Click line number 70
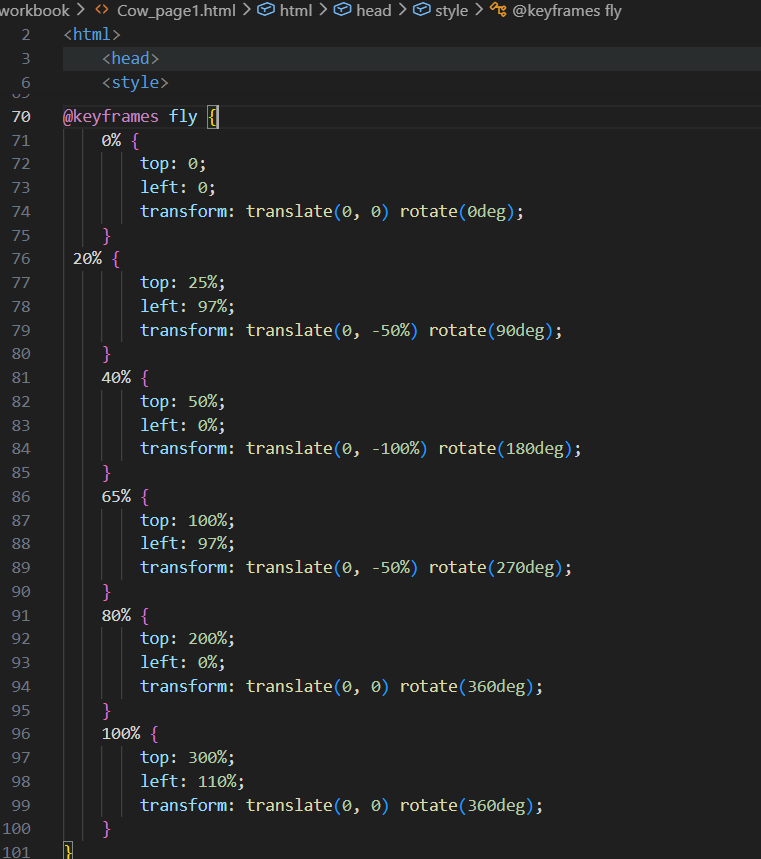Viewport: 761px width, 859px height. click(21, 117)
